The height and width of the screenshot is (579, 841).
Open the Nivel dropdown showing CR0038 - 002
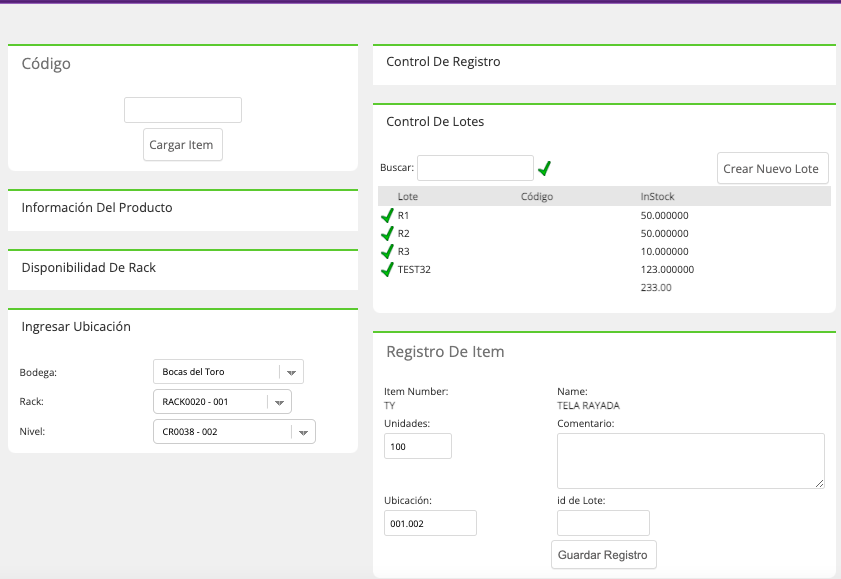234,432
